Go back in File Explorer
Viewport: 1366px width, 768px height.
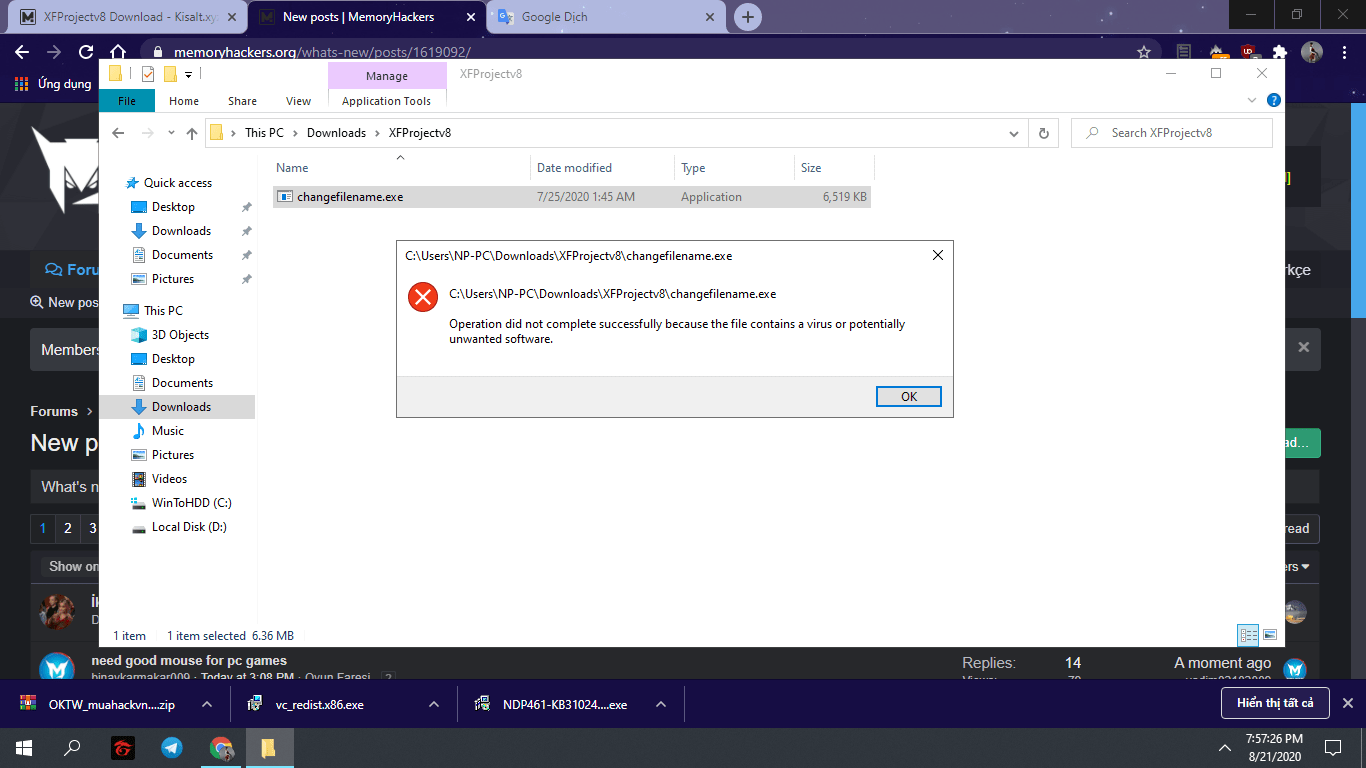click(118, 133)
